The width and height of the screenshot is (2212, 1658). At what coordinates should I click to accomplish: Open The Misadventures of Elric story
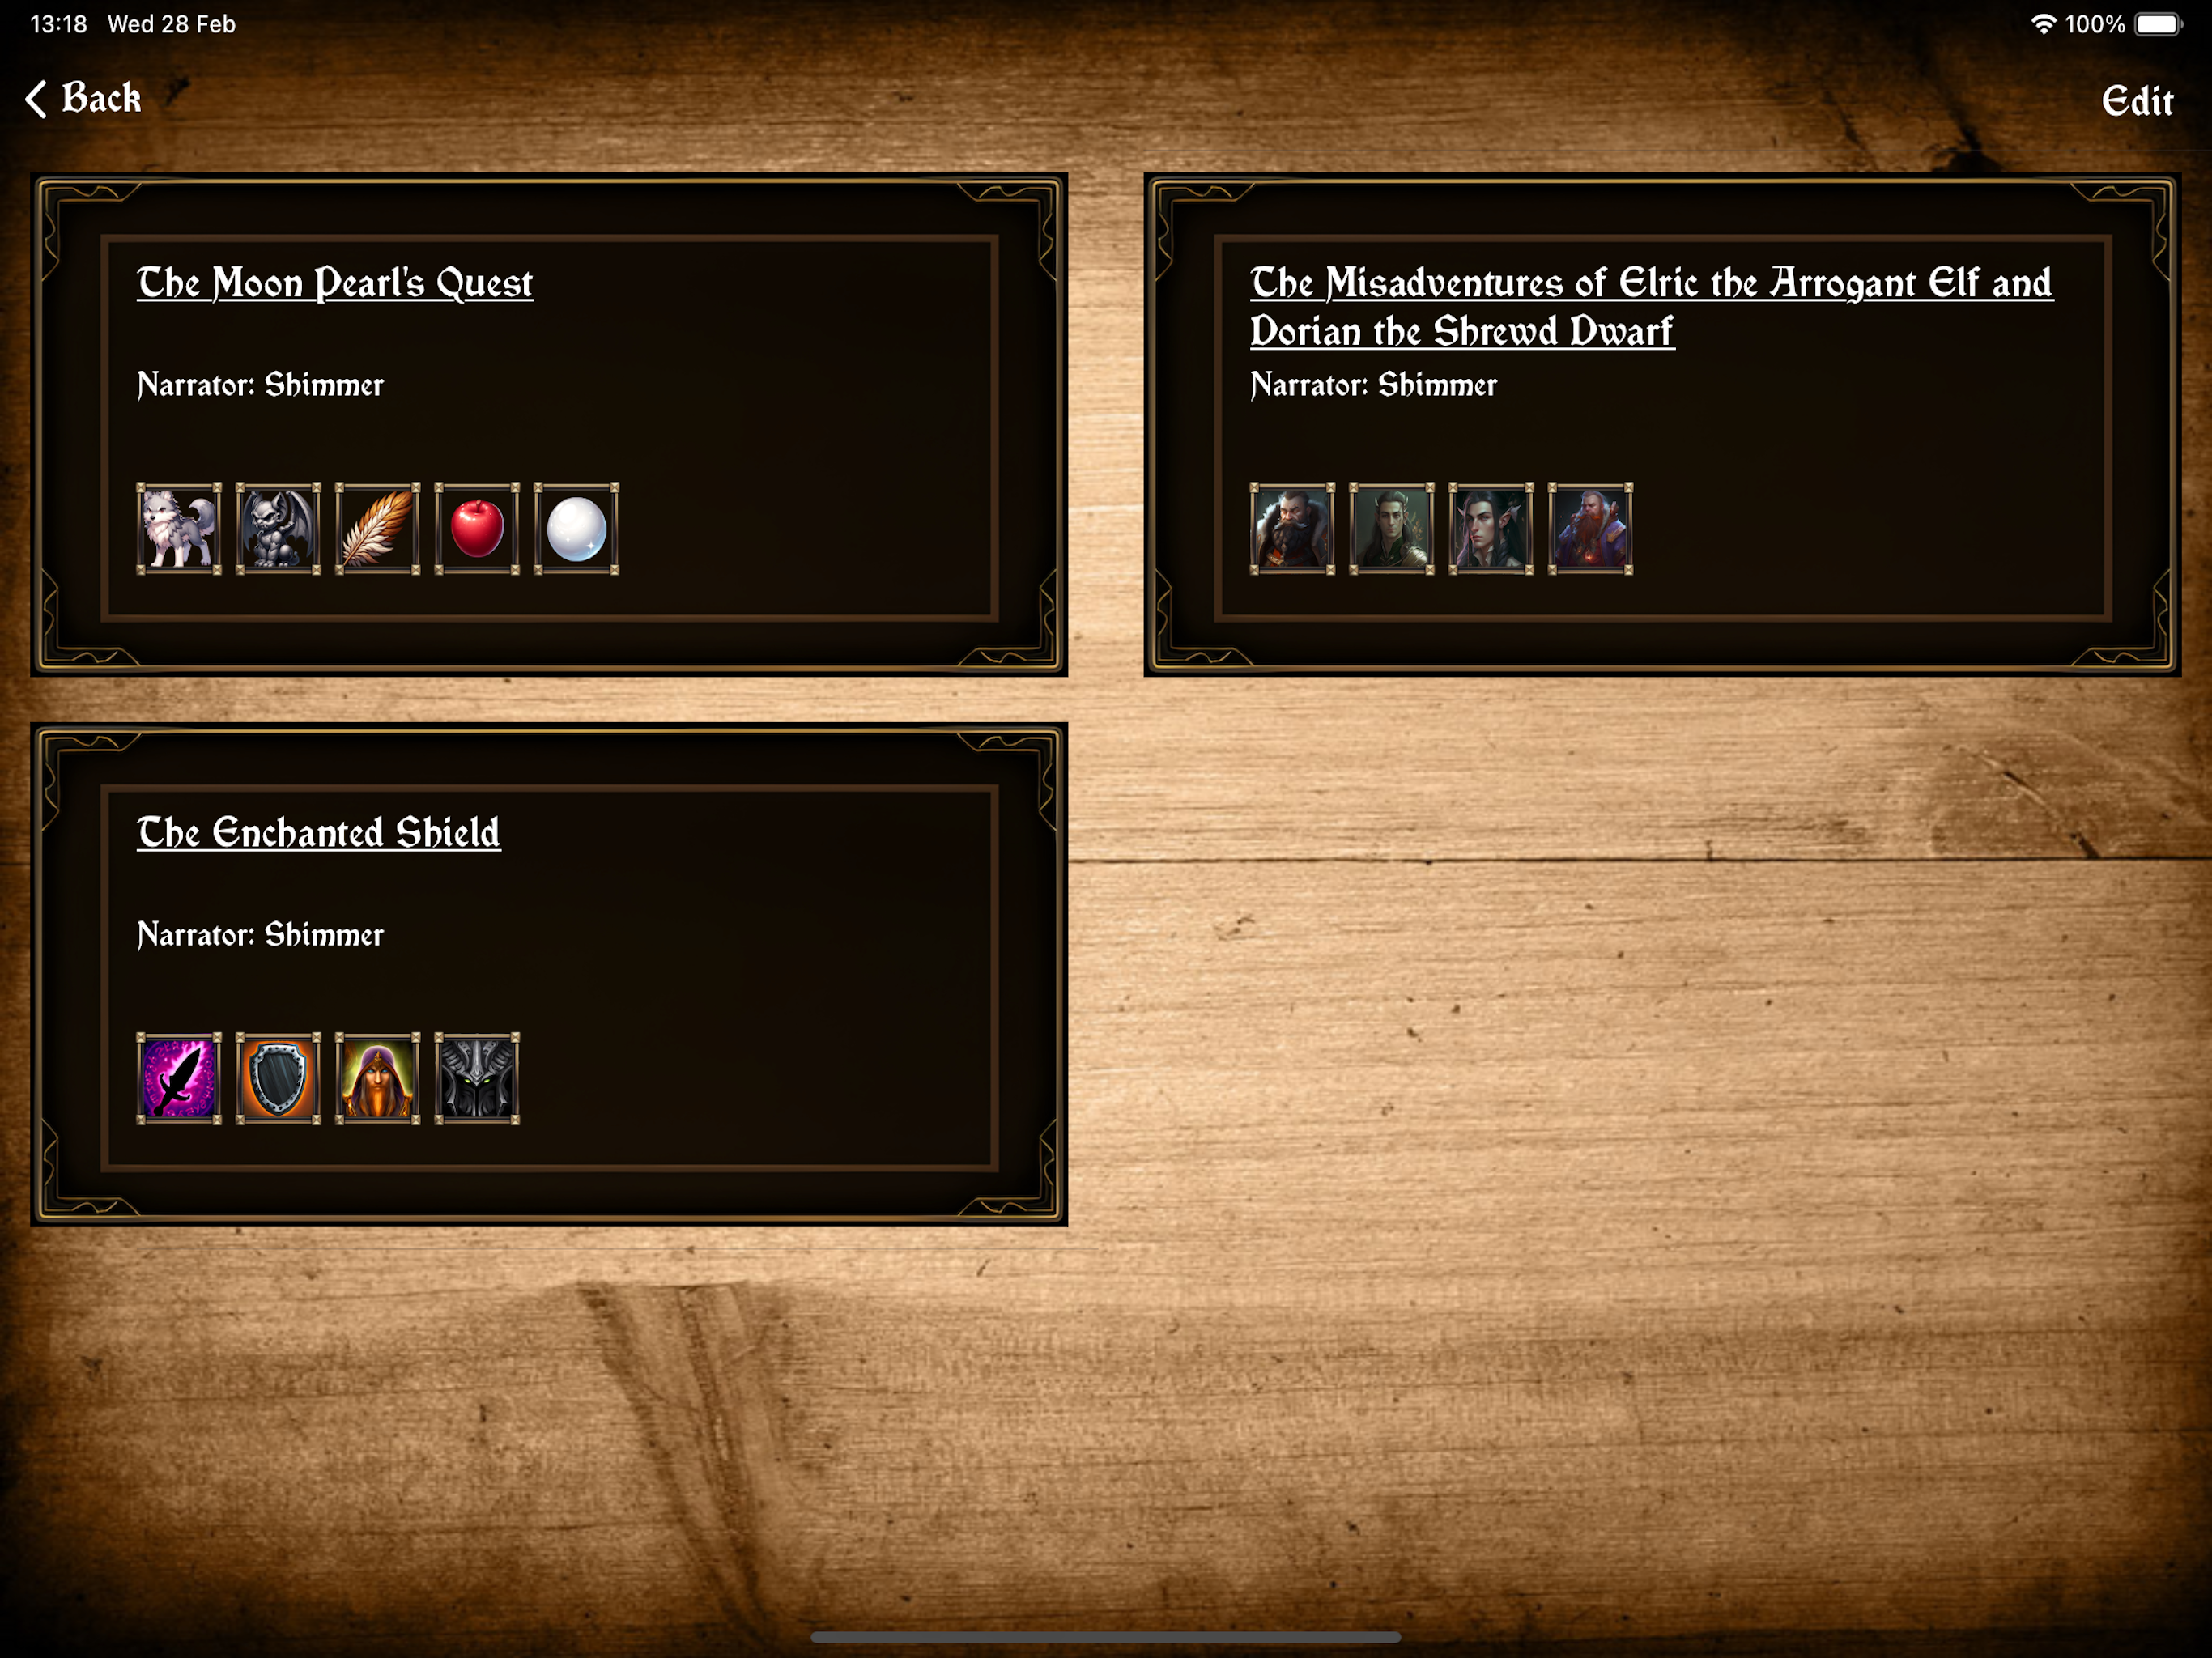(x=1651, y=307)
